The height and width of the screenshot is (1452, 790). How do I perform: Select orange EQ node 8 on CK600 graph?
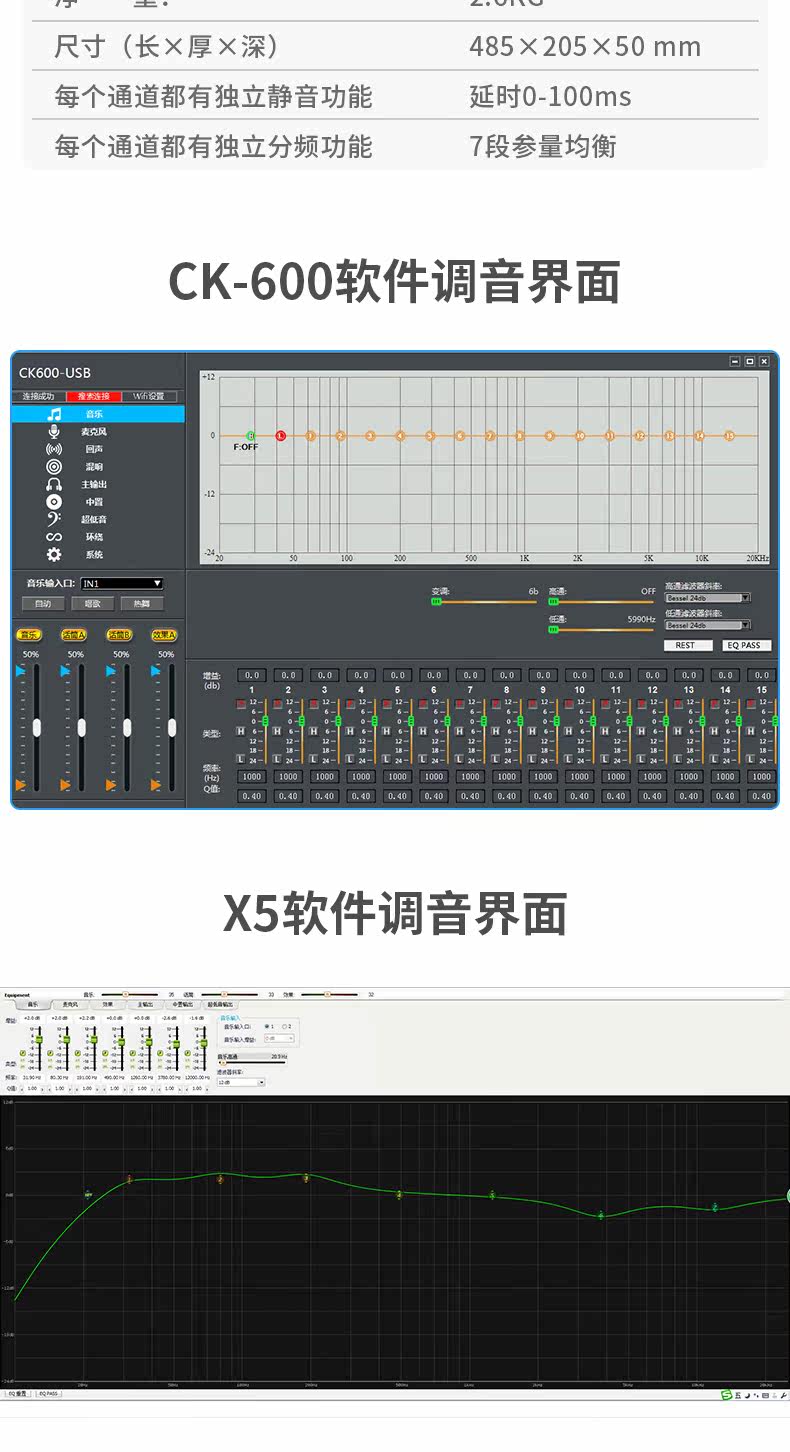pos(519,435)
